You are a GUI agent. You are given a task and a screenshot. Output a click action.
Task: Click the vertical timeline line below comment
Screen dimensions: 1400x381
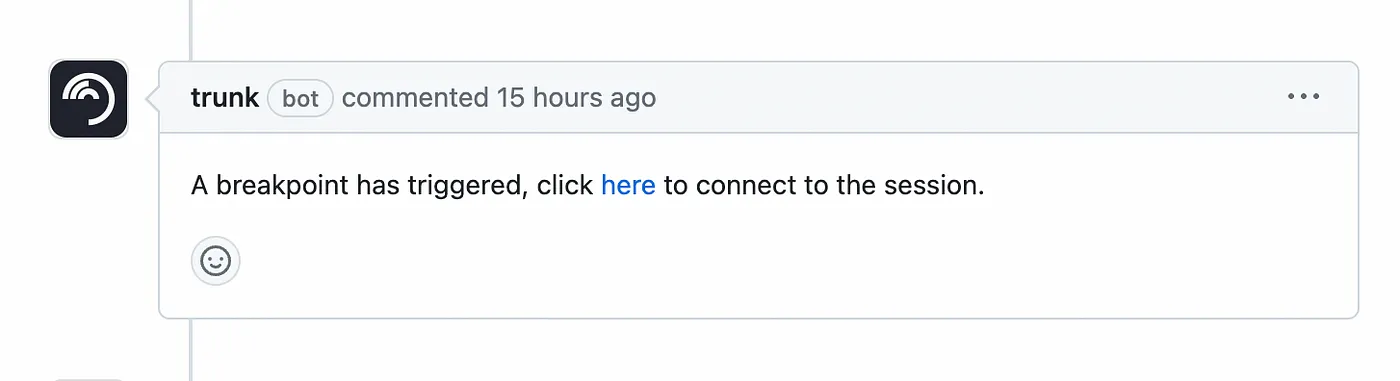pyautogui.click(x=190, y=350)
